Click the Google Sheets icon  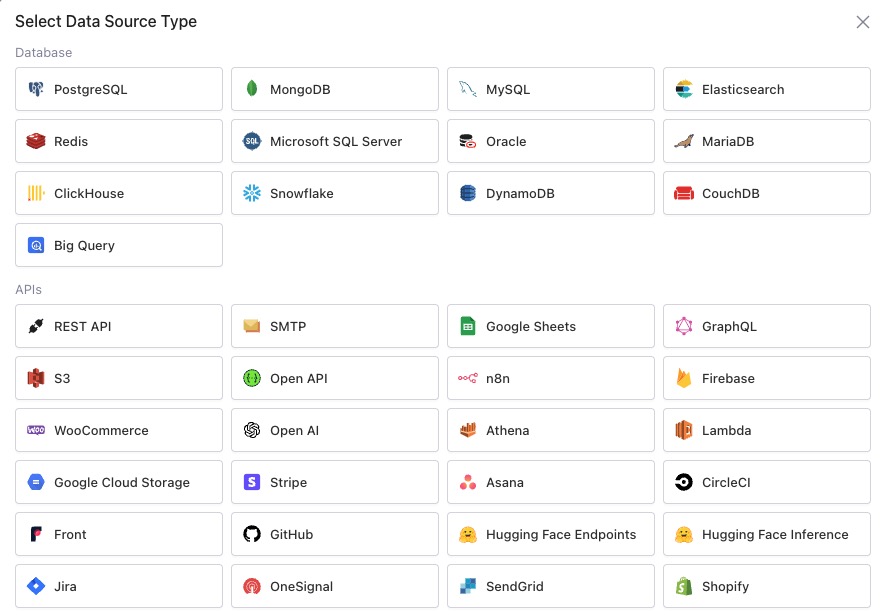coord(468,327)
